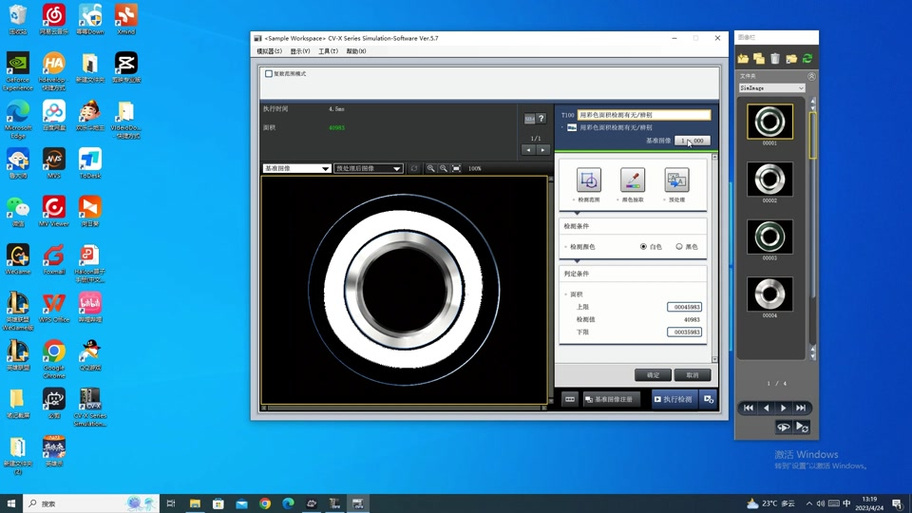Open CV-X Series Simulation desktop shortcut

(90, 407)
